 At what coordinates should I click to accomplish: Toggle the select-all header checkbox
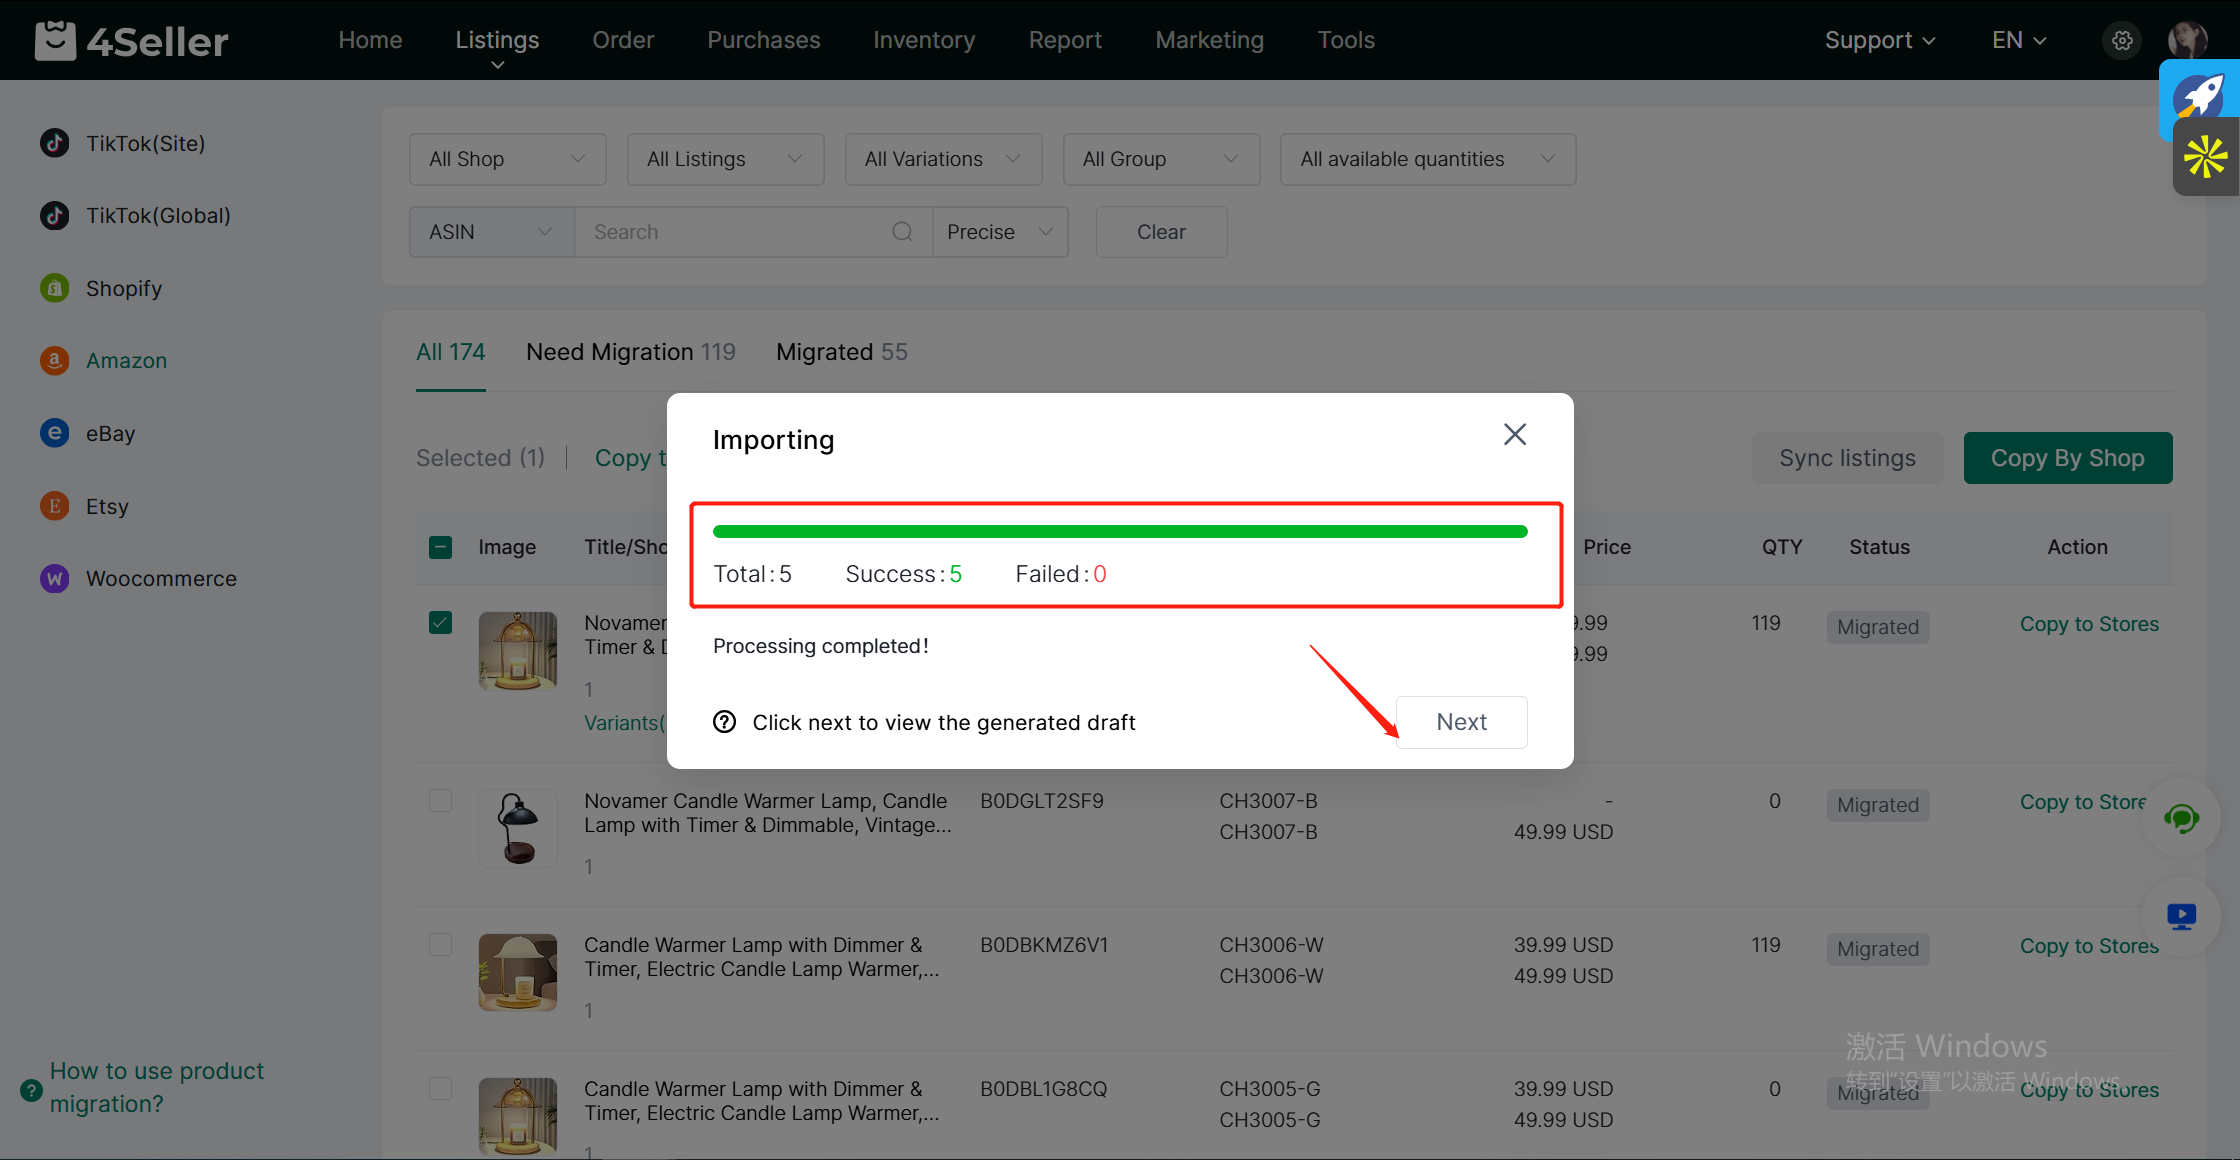[440, 547]
